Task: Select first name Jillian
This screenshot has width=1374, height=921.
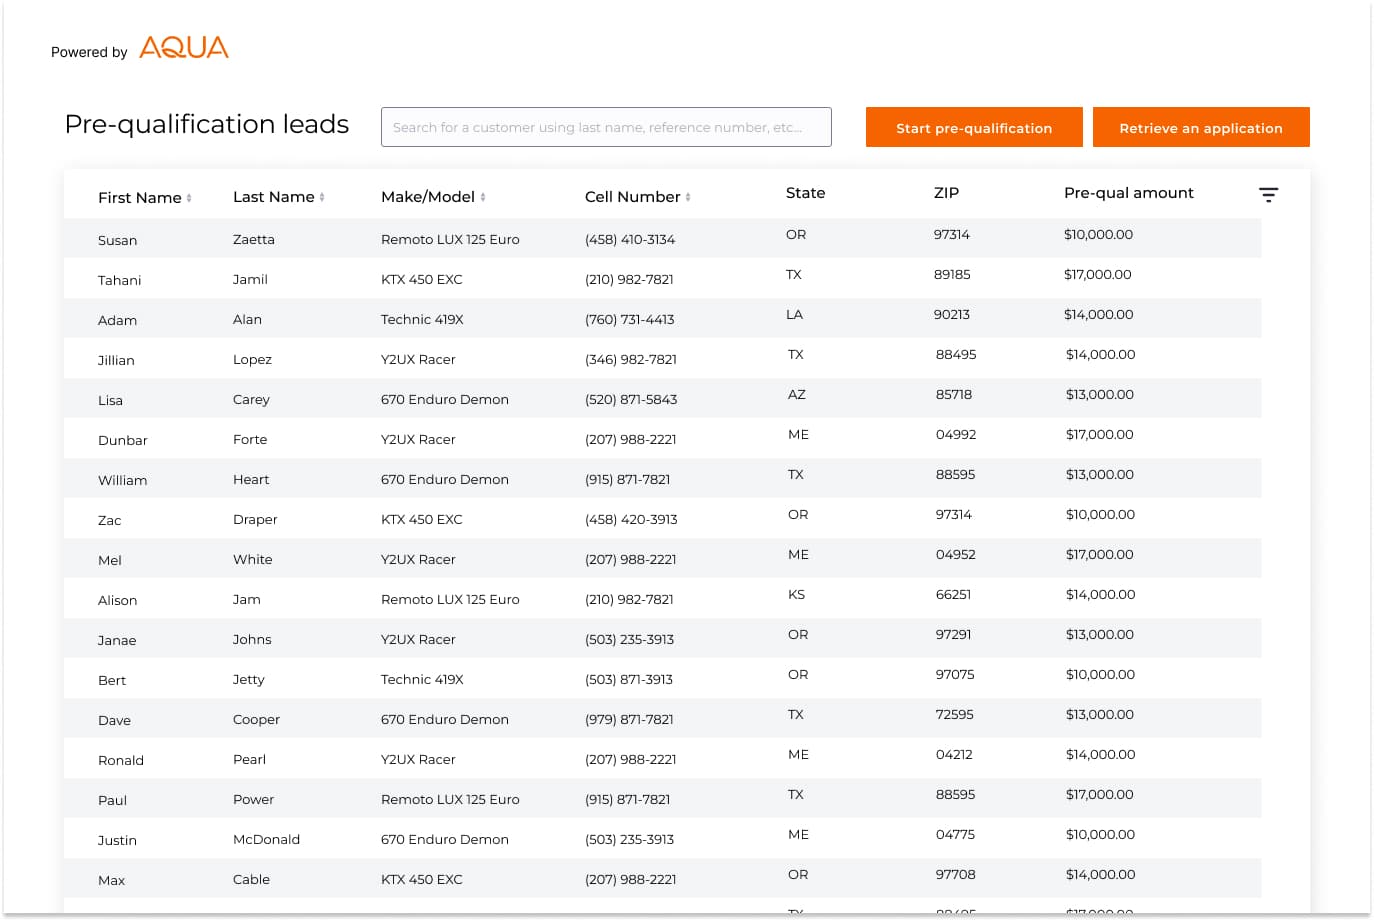Action: 116,360
